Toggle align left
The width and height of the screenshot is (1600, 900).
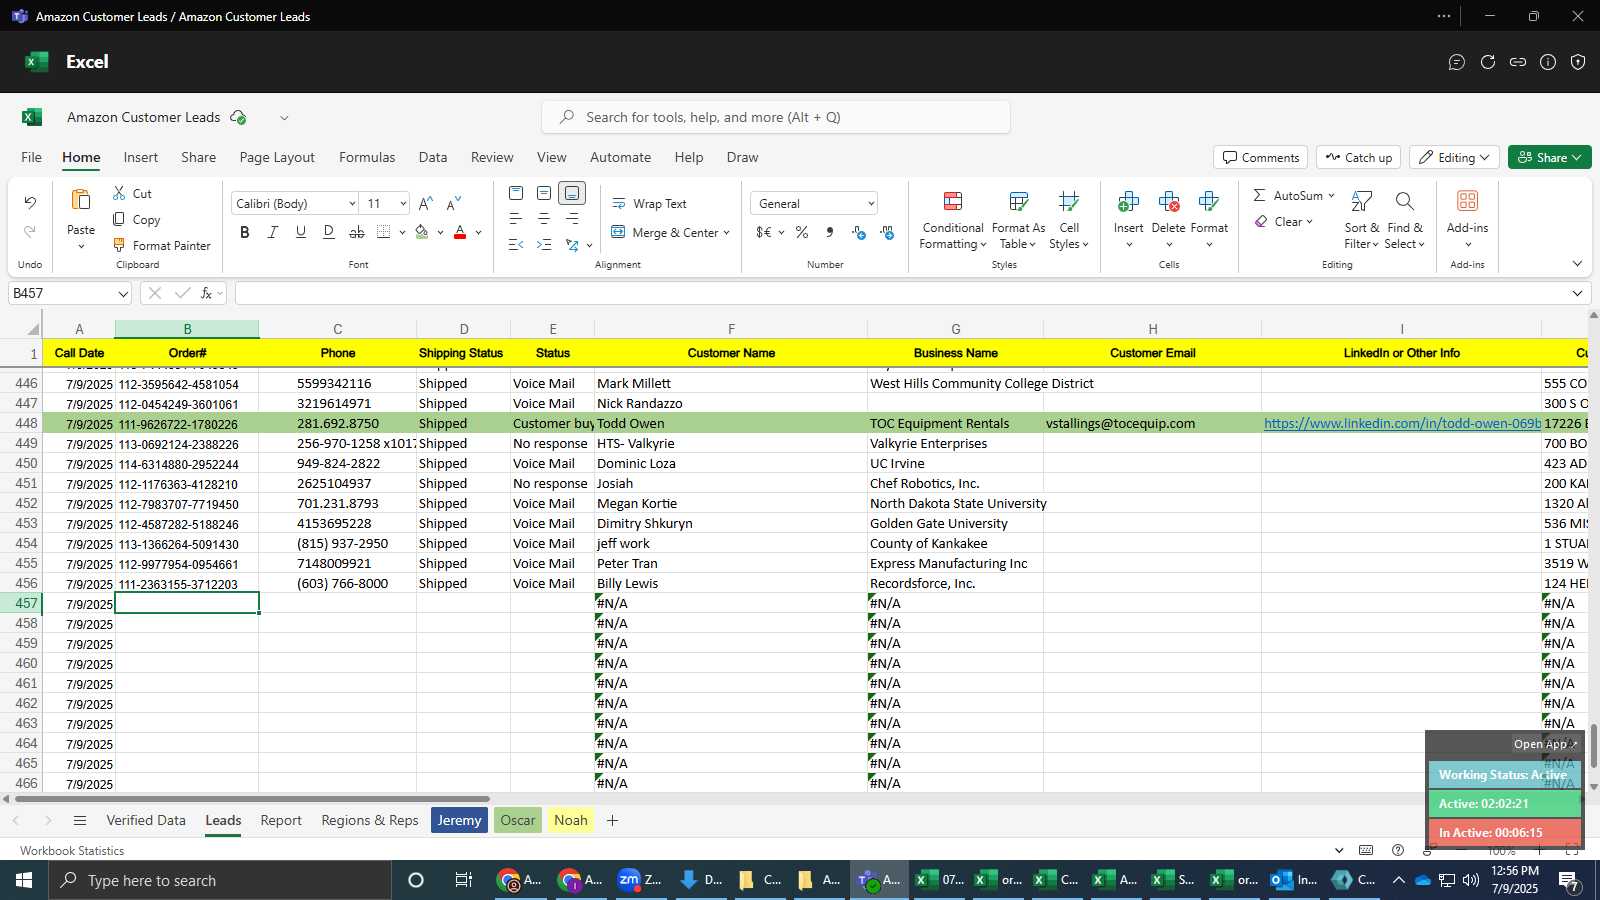(x=516, y=218)
